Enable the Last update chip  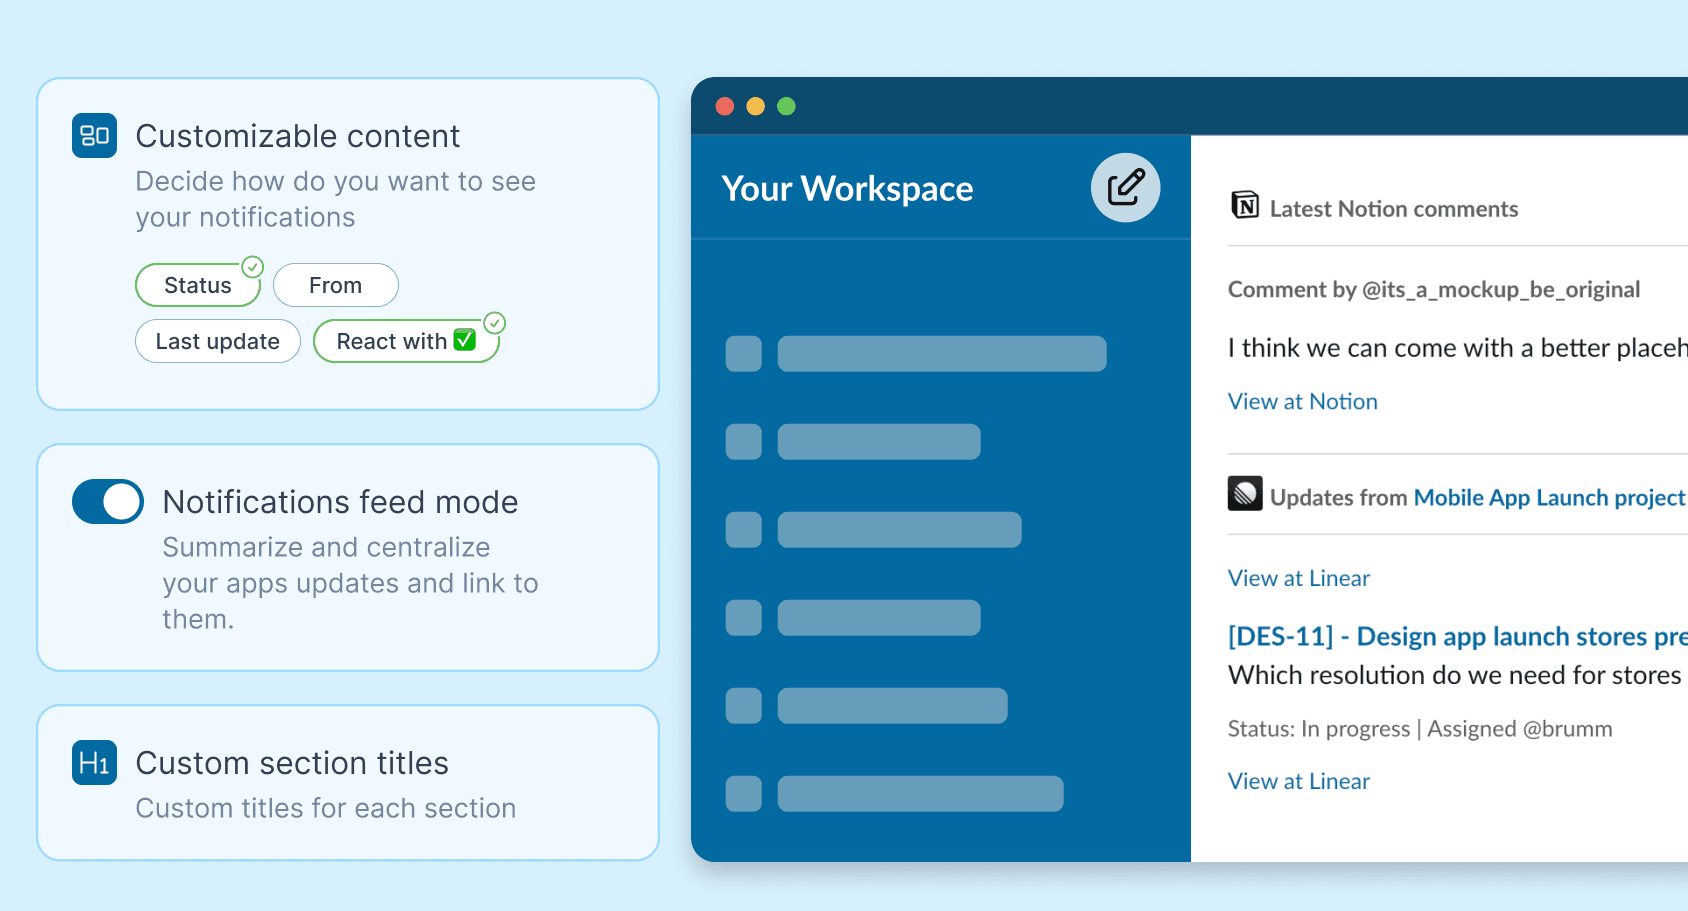click(217, 342)
